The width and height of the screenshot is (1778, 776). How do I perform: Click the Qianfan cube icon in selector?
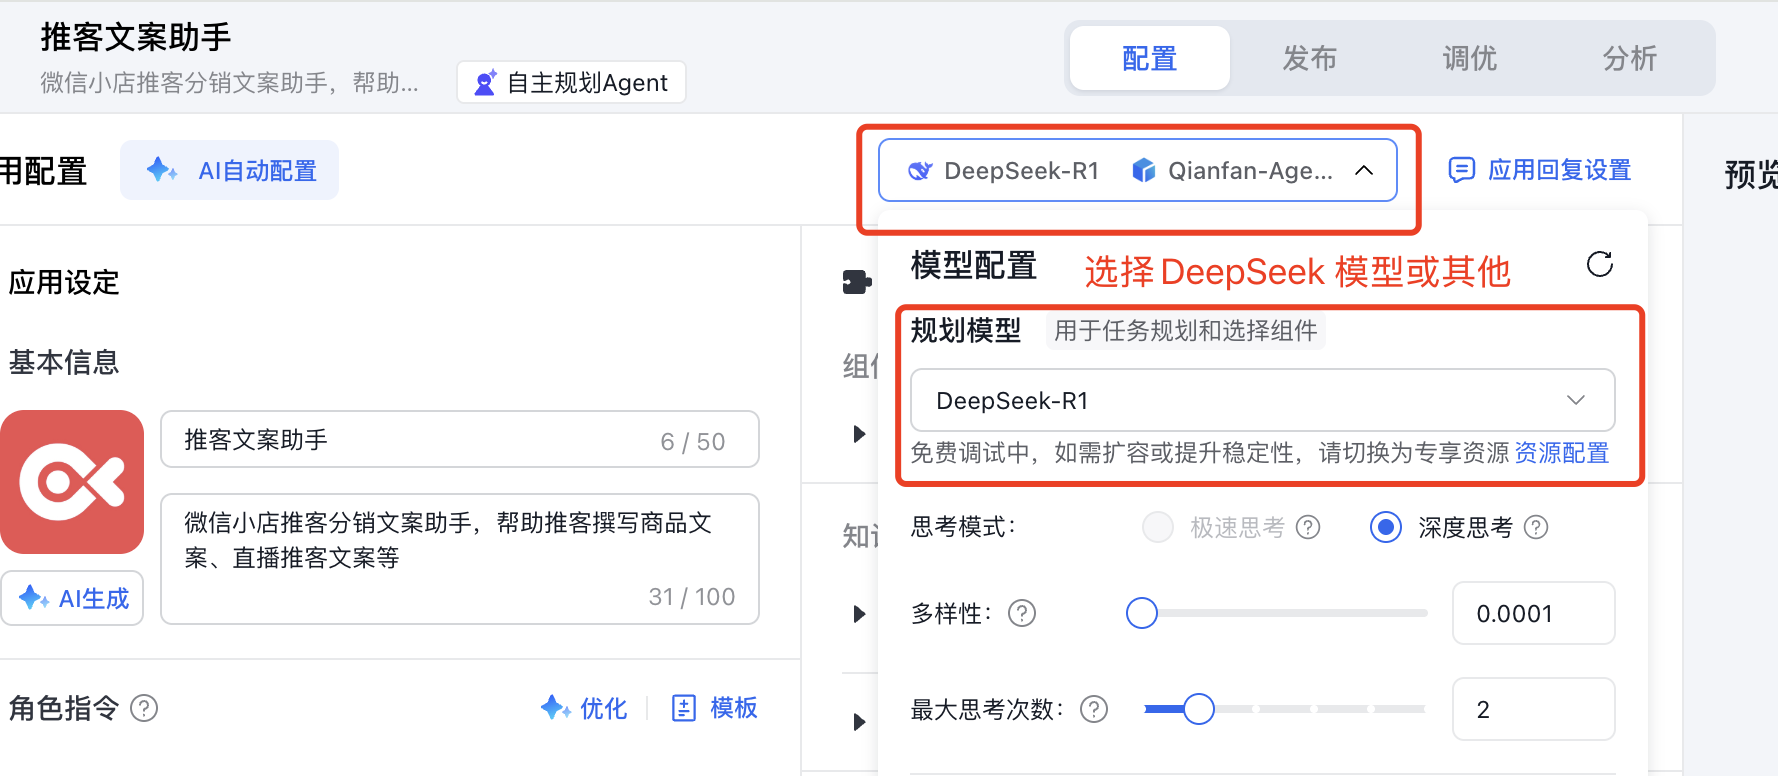pos(1144,171)
